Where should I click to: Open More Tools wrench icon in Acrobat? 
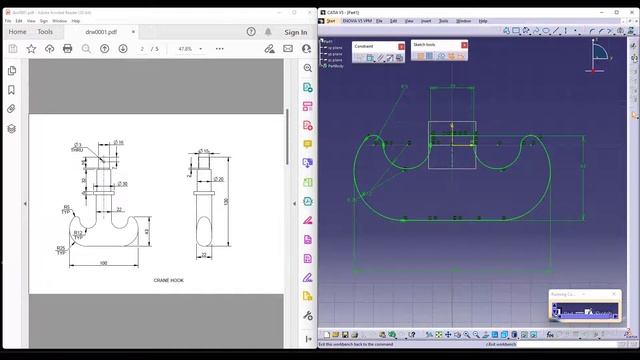pos(308,316)
